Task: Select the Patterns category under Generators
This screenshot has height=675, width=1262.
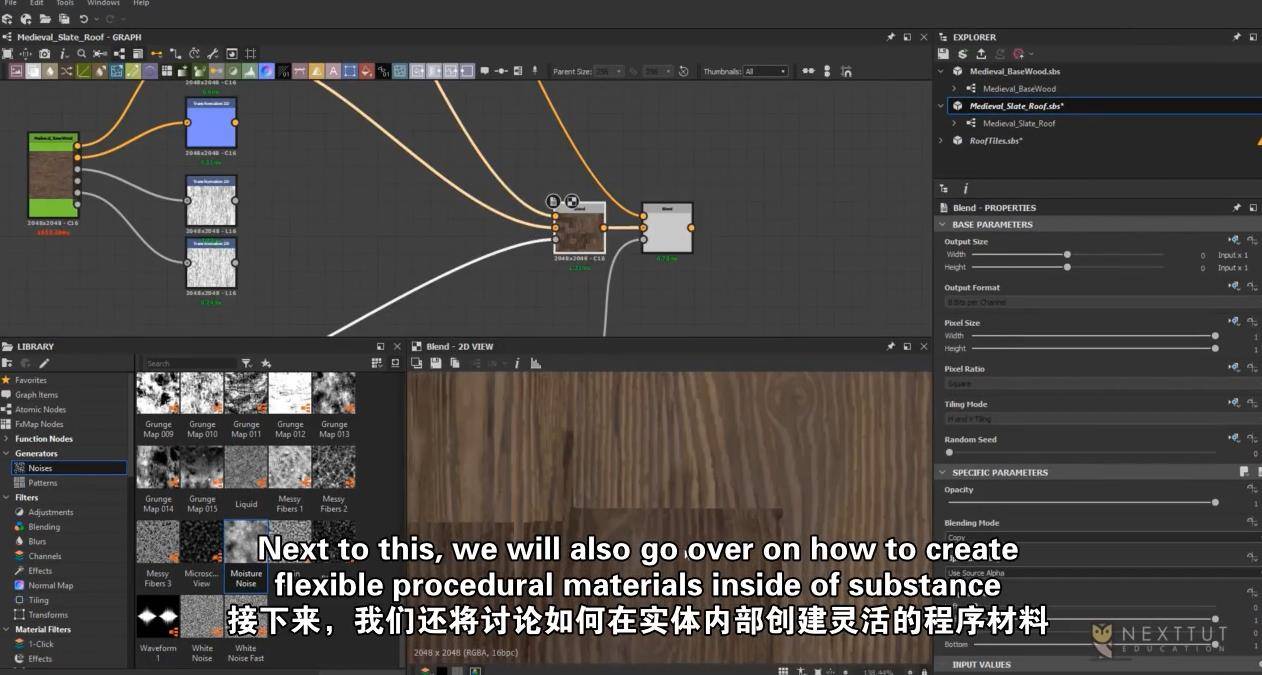Action: [42, 483]
